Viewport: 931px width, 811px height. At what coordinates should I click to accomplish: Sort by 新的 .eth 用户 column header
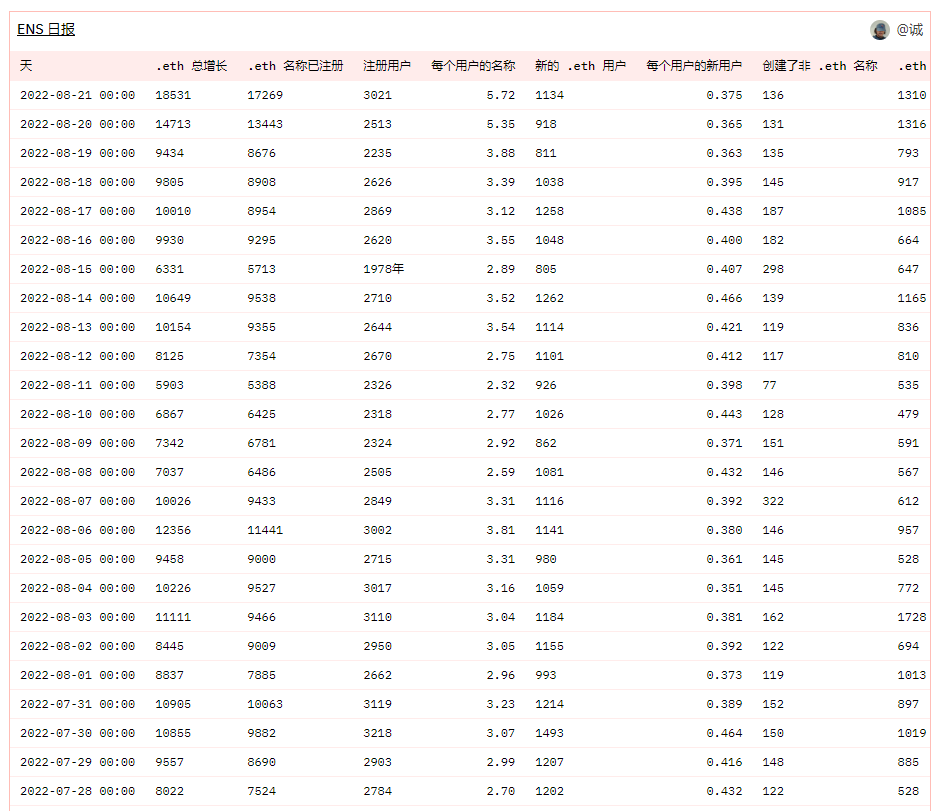(x=580, y=66)
